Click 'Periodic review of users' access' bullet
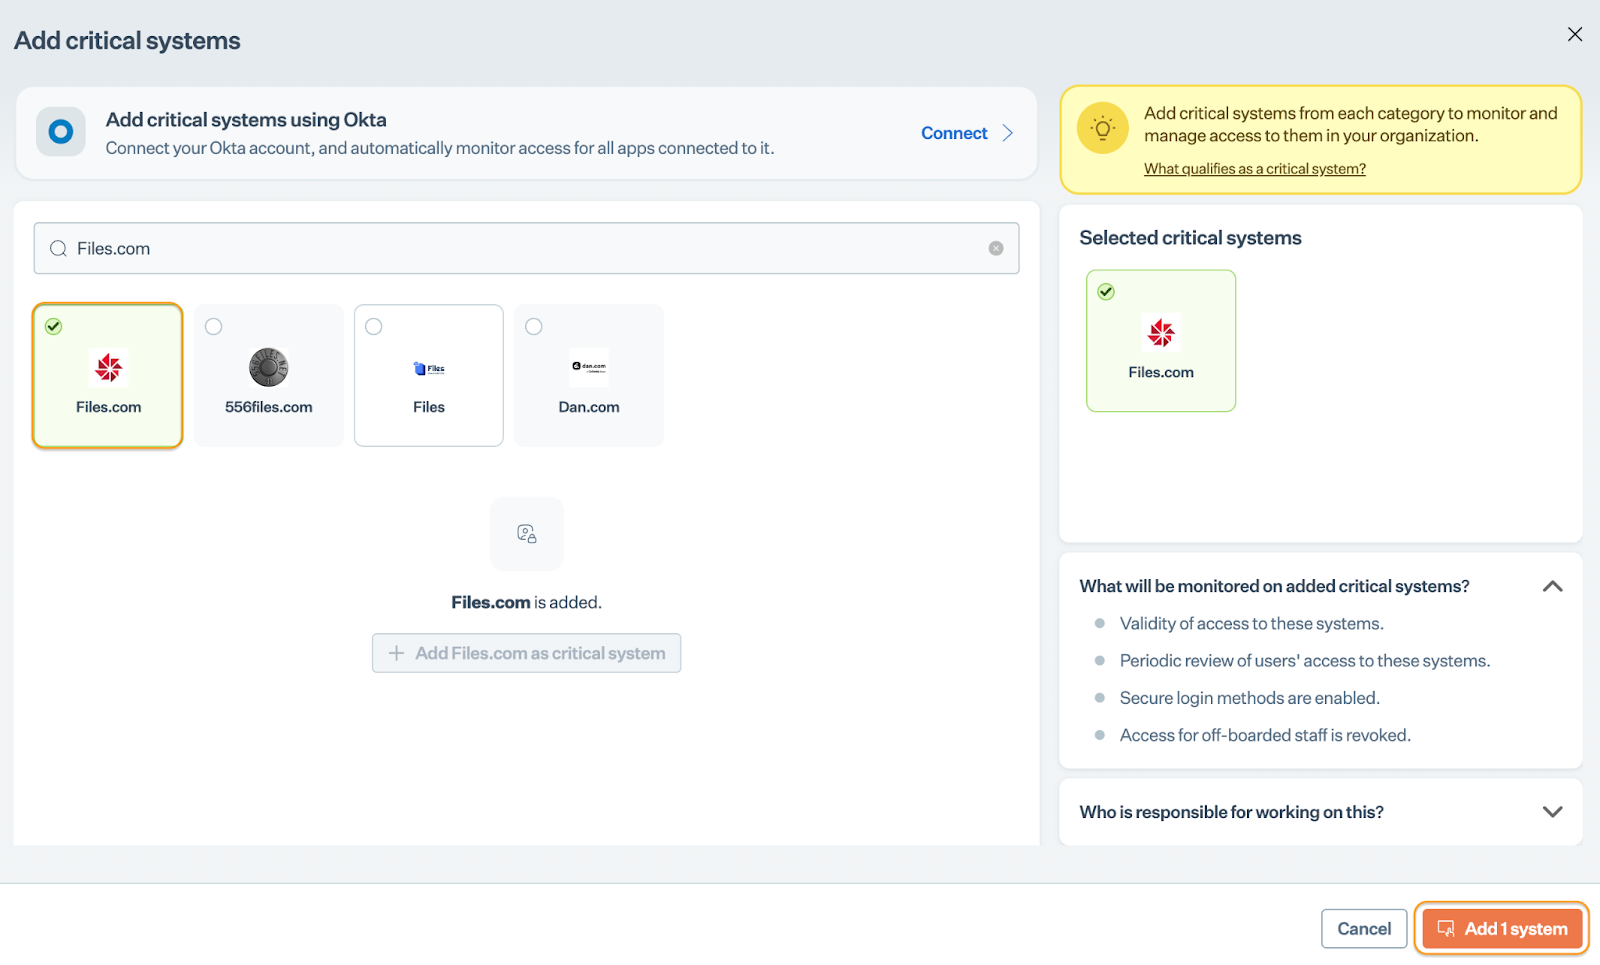1600x965 pixels. [1304, 661]
